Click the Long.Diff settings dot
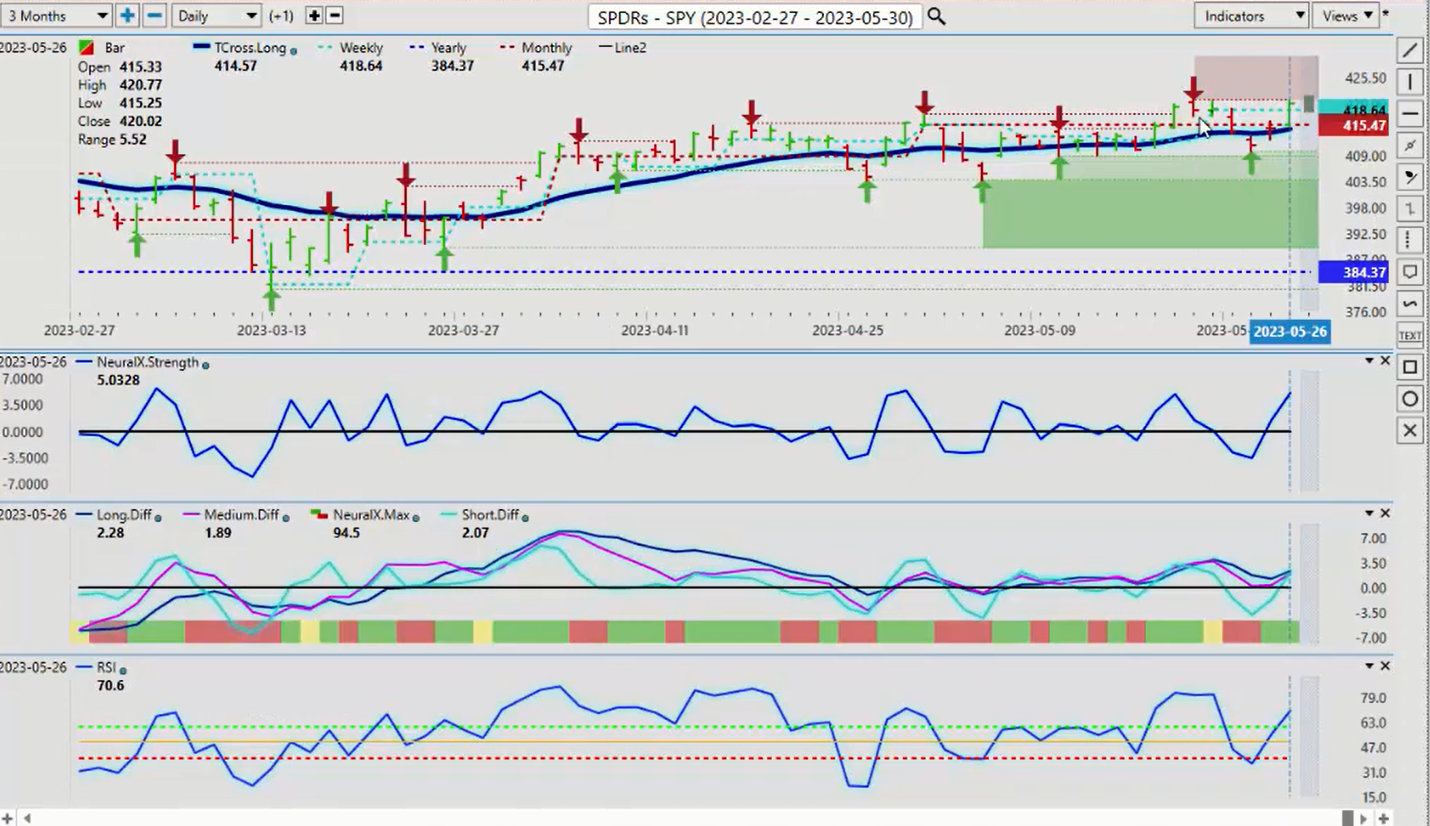1430x826 pixels. tap(158, 517)
